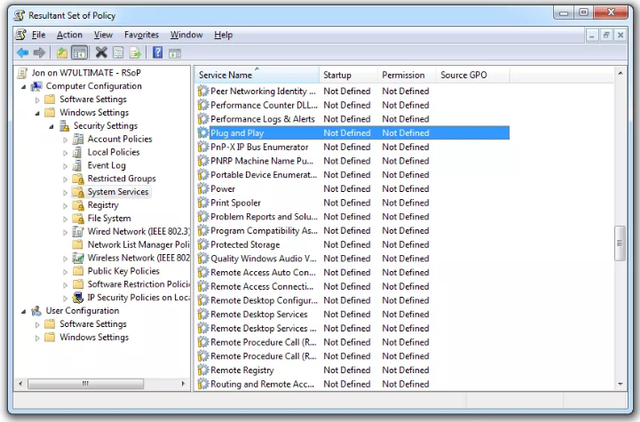Expand the Public Key Policies node
Viewport: 640px width, 422px height.
pos(65,271)
